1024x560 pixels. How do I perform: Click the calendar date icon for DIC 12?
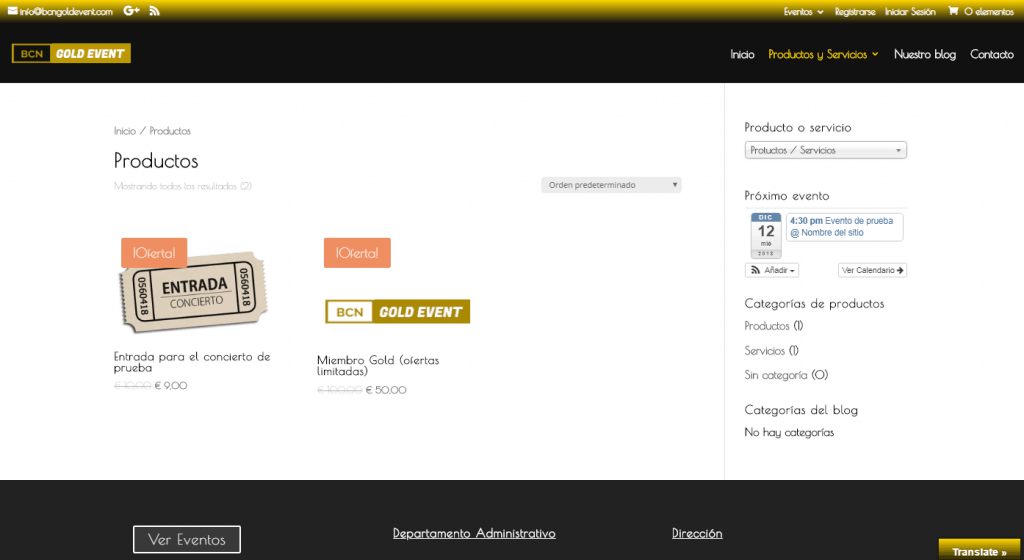point(766,235)
